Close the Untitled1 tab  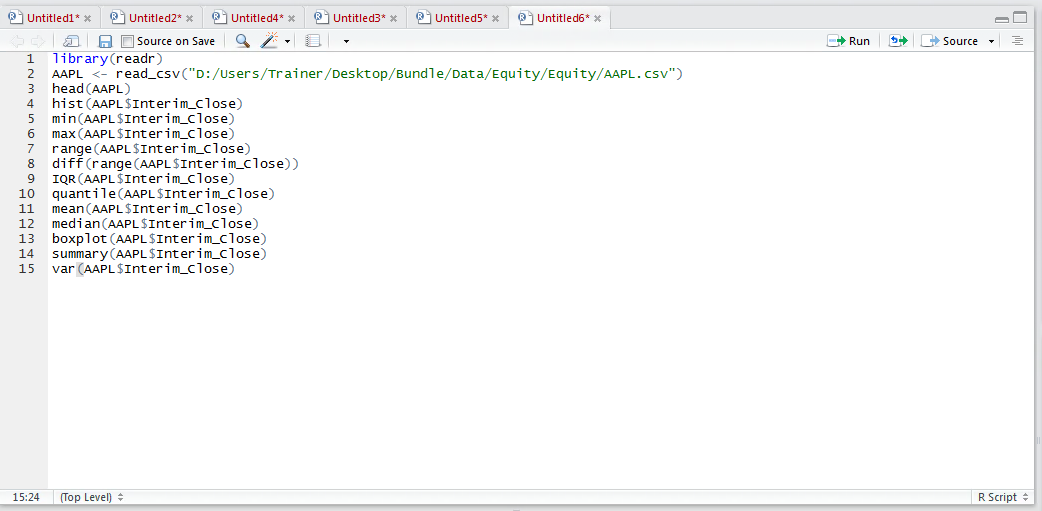tap(87, 19)
